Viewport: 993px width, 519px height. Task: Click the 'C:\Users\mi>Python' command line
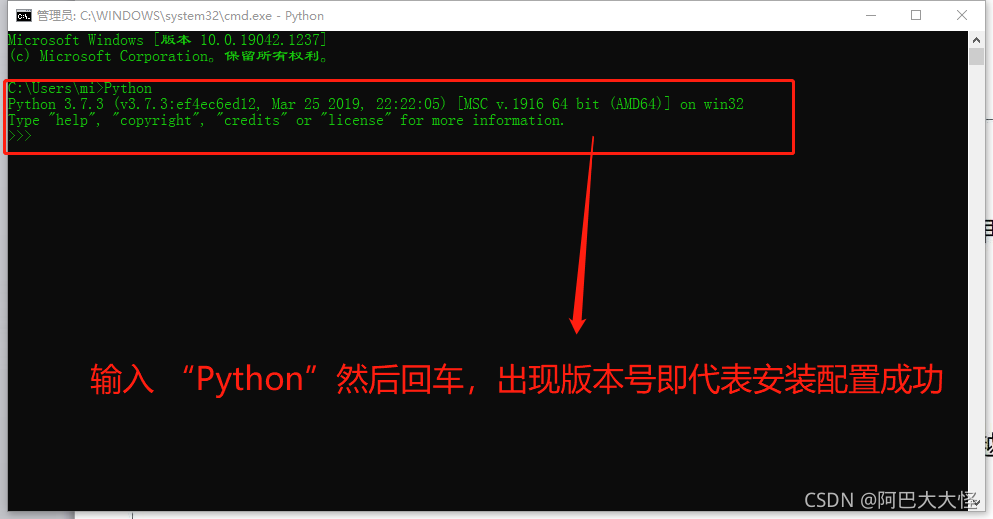tap(80, 88)
